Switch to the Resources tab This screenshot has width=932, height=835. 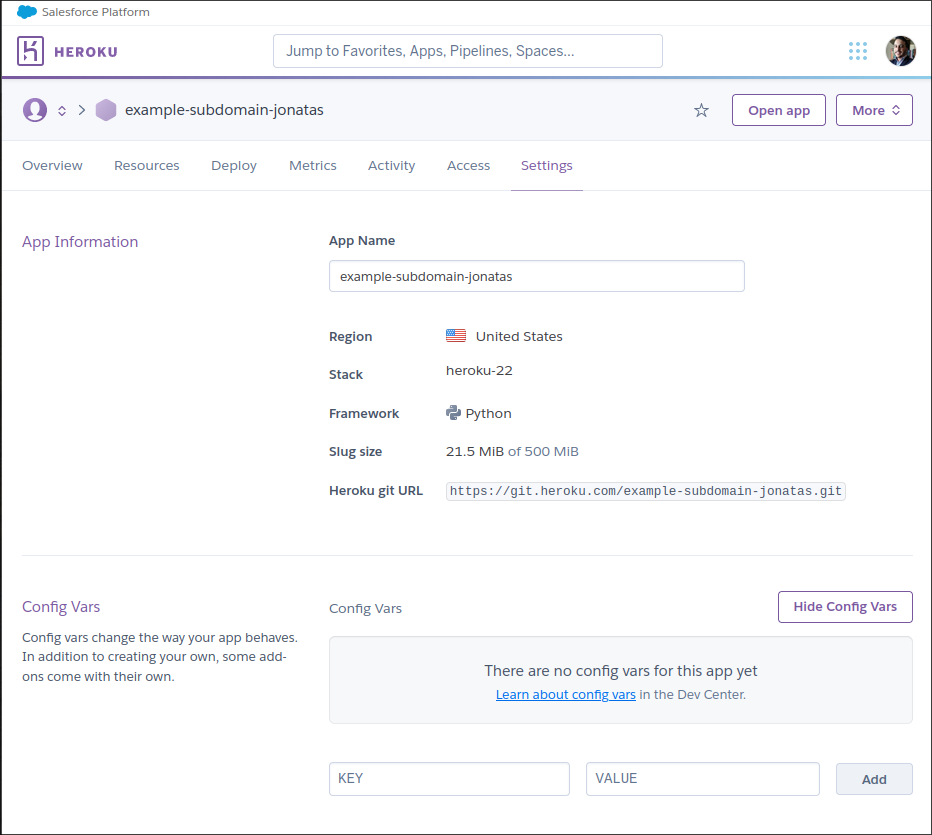click(x=147, y=165)
